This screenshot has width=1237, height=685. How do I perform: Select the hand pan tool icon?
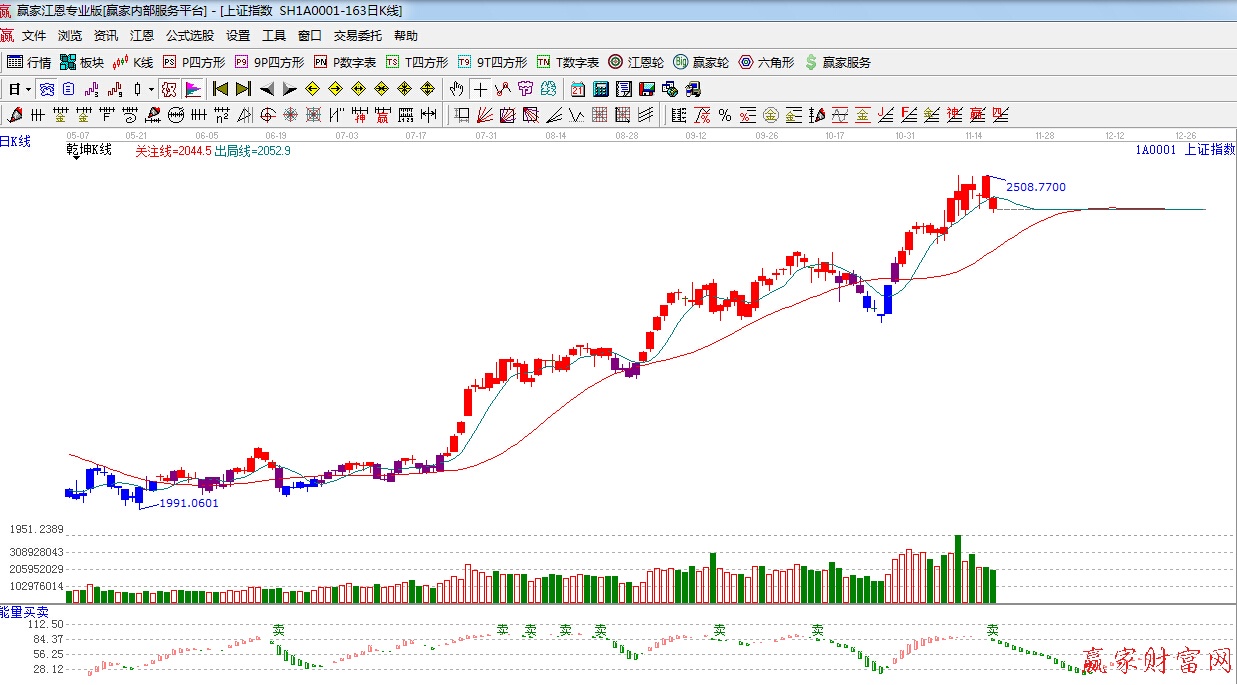pos(457,89)
